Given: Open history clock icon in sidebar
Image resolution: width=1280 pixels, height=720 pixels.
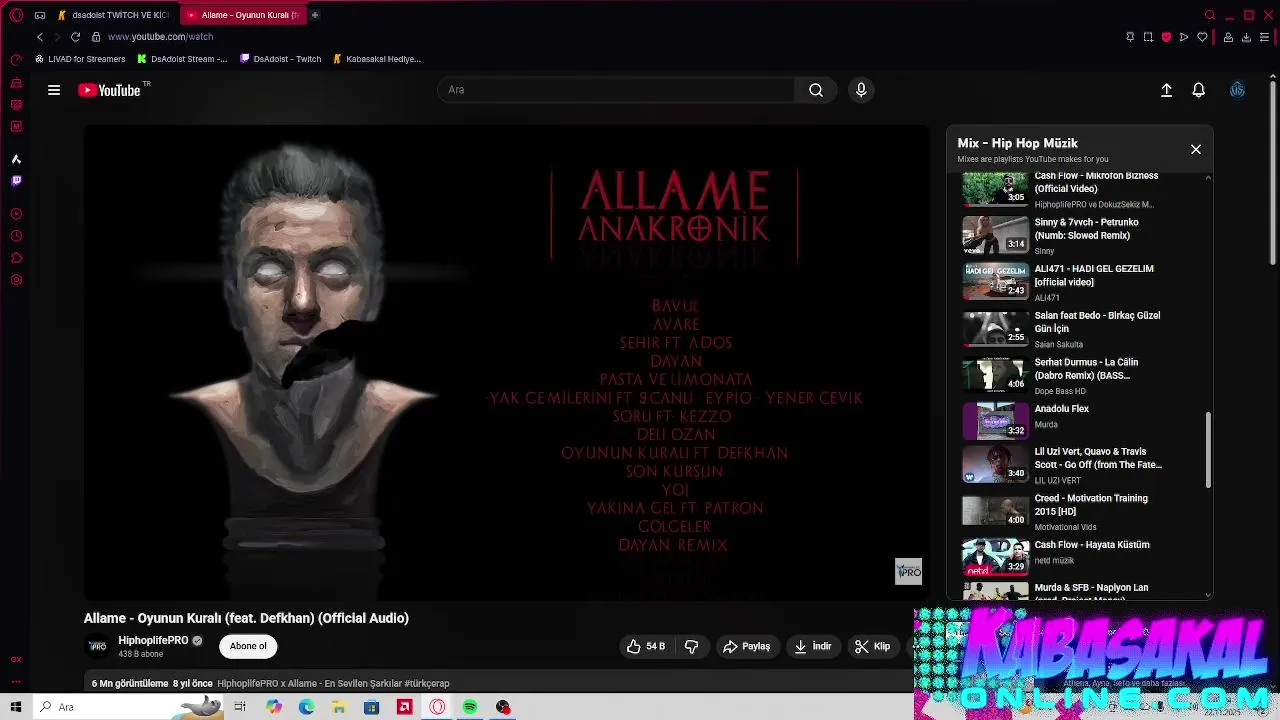Looking at the screenshot, I should click(x=16, y=236).
